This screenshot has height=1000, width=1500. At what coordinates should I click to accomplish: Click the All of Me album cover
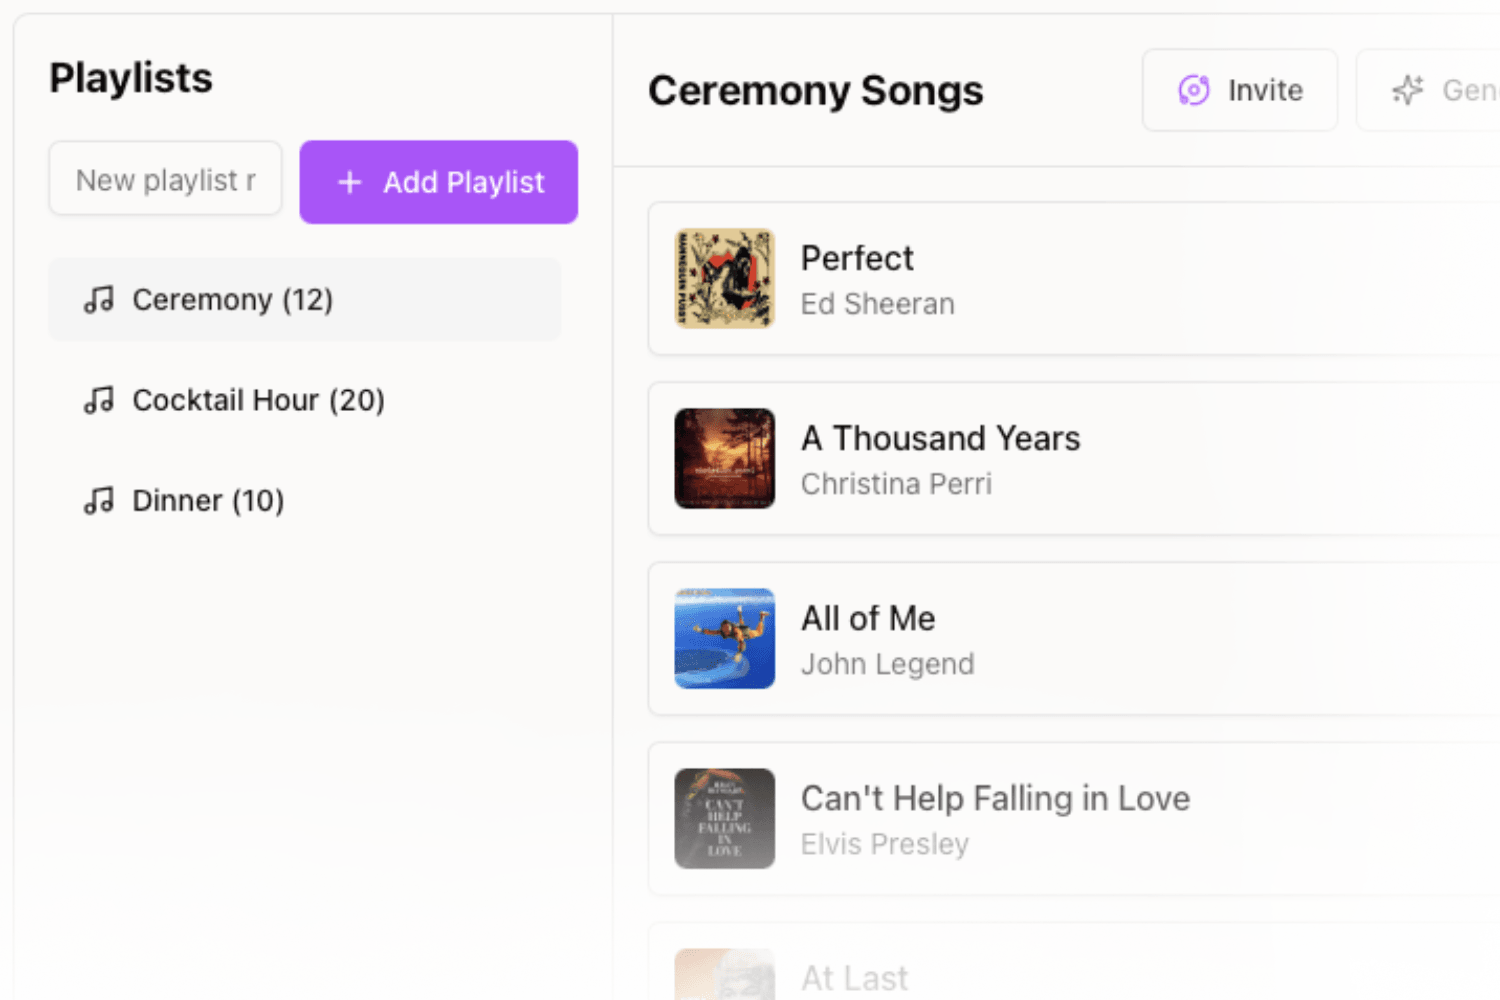coord(724,638)
